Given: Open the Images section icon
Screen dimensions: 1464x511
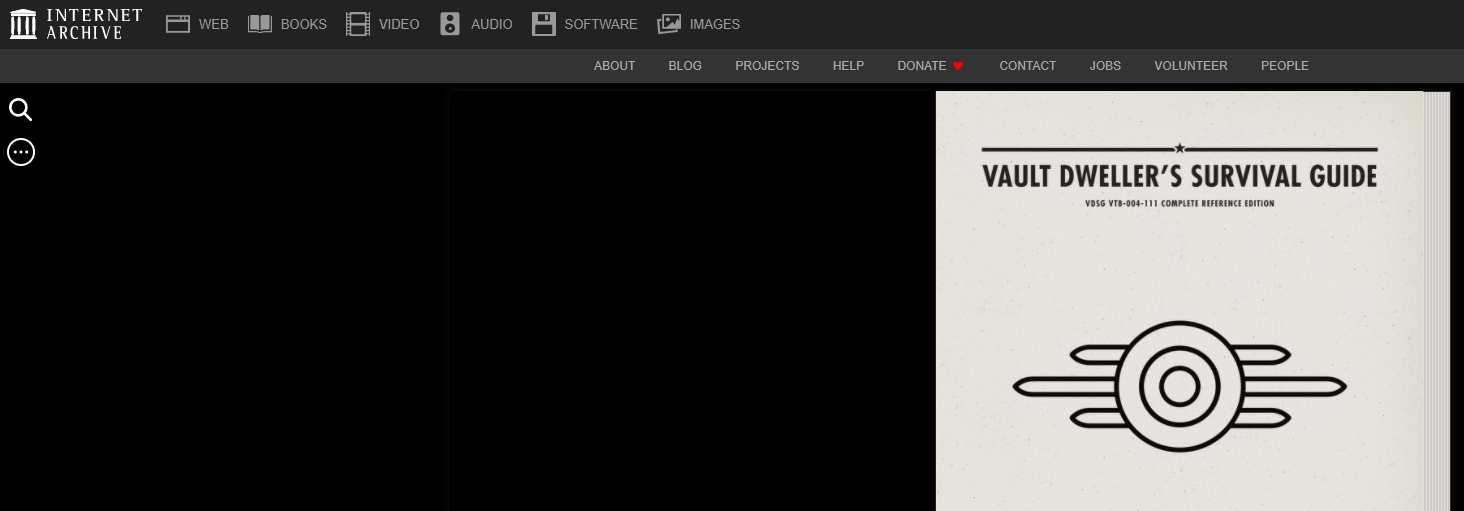Looking at the screenshot, I should [669, 24].
